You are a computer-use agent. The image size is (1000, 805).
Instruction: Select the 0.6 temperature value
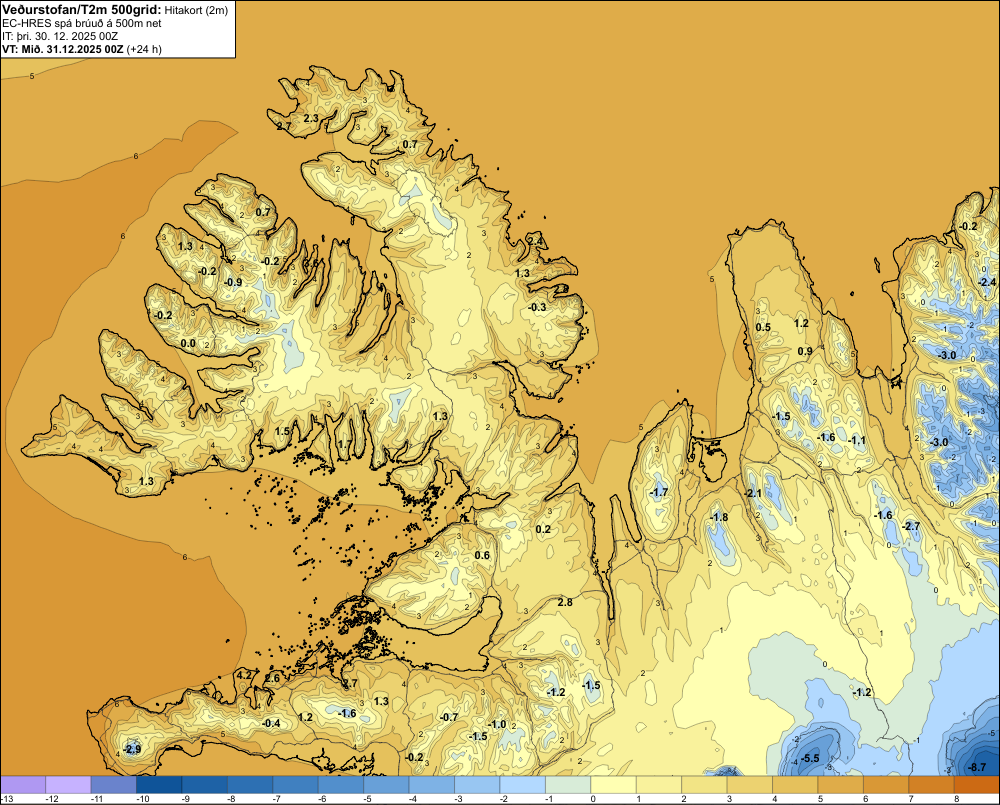pos(482,555)
